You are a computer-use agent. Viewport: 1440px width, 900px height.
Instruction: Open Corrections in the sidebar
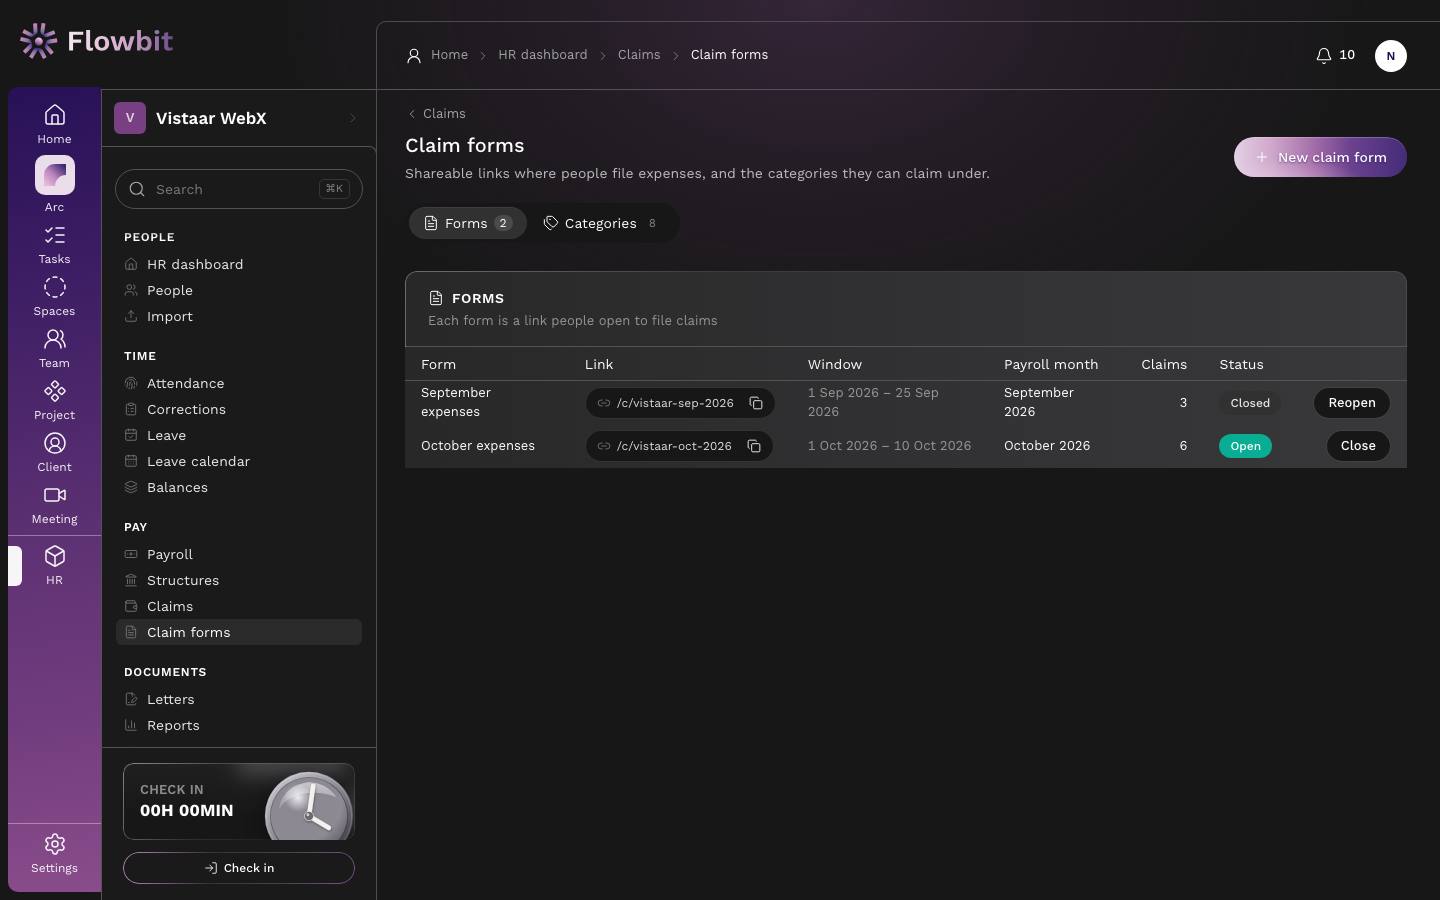pos(238,409)
